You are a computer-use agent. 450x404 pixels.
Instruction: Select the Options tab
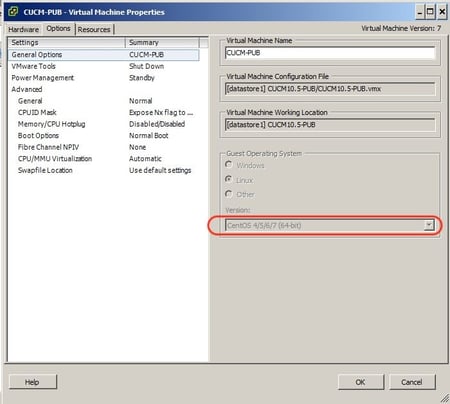coord(59,29)
